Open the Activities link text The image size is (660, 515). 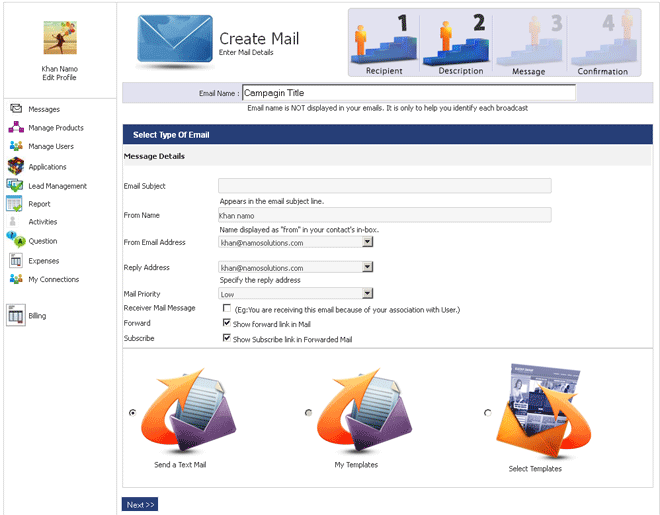coord(43,222)
